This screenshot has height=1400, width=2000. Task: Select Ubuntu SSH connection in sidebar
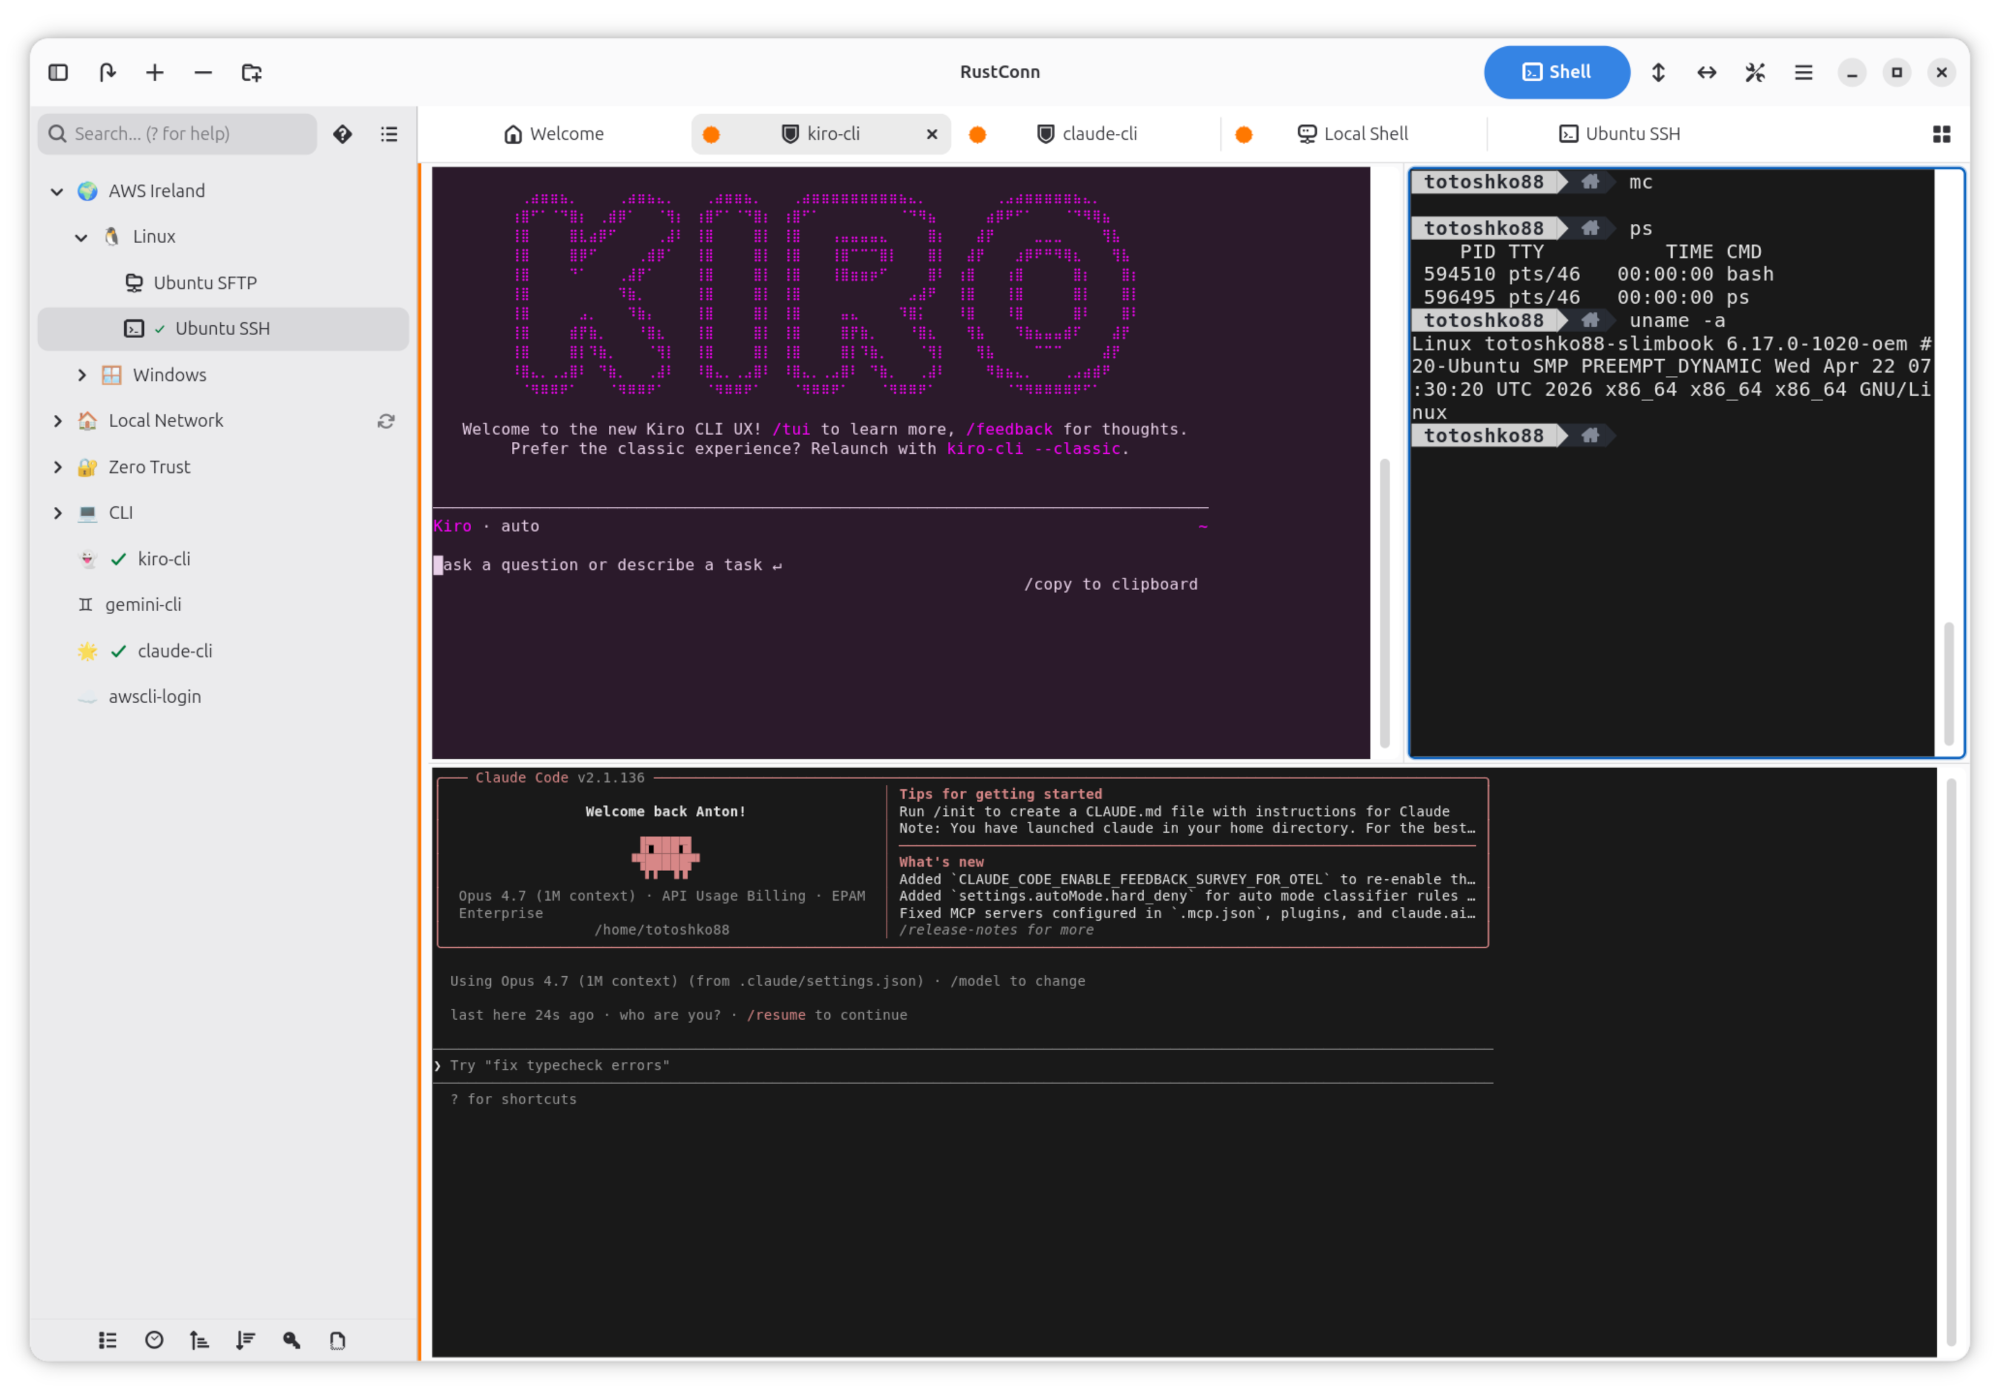pyautogui.click(x=223, y=329)
